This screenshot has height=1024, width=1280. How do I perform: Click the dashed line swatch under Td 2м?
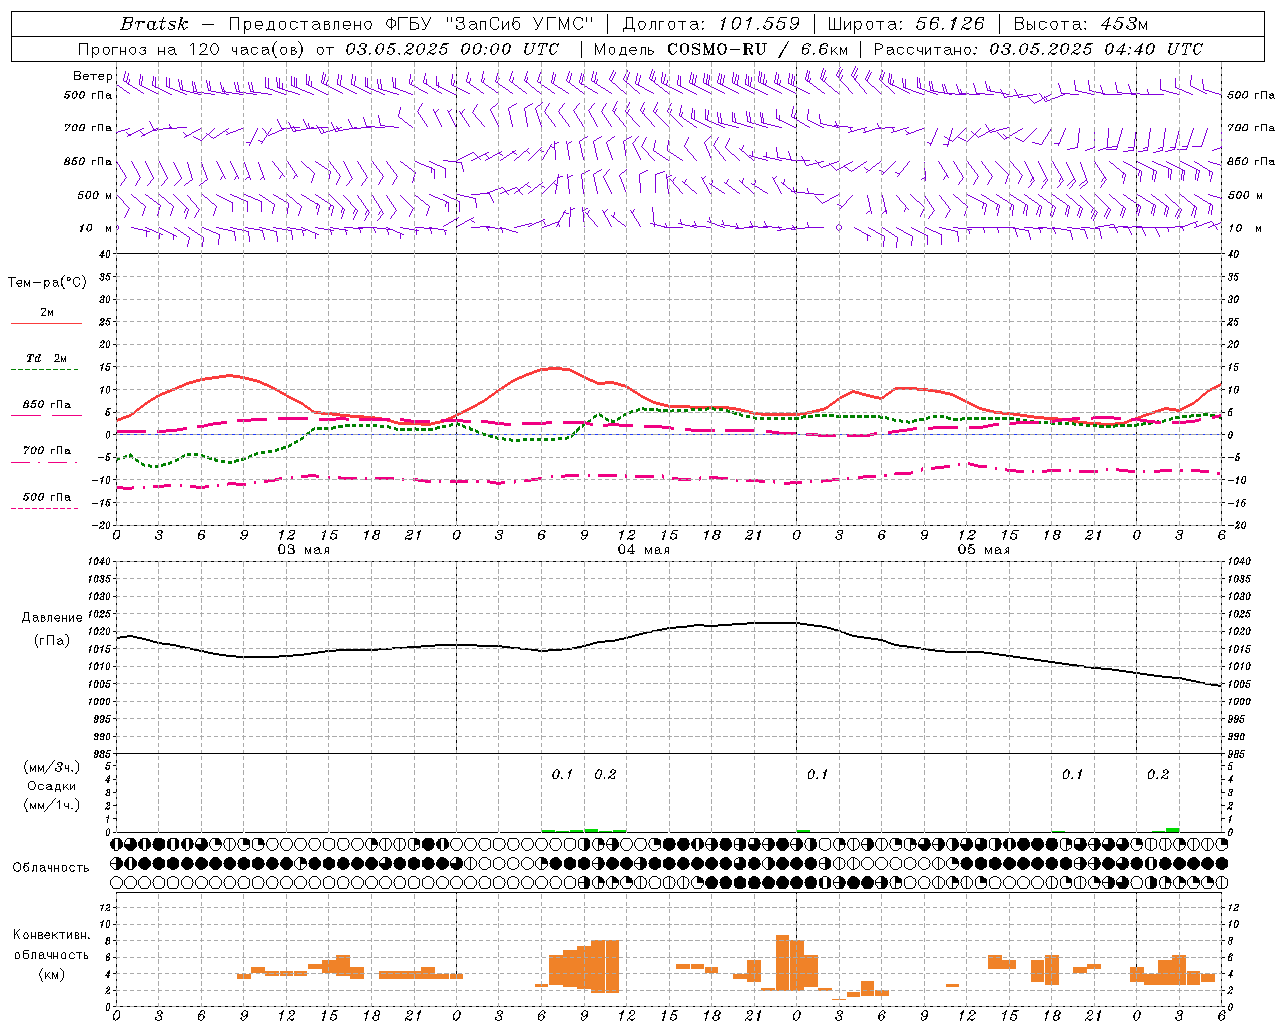click(x=44, y=370)
